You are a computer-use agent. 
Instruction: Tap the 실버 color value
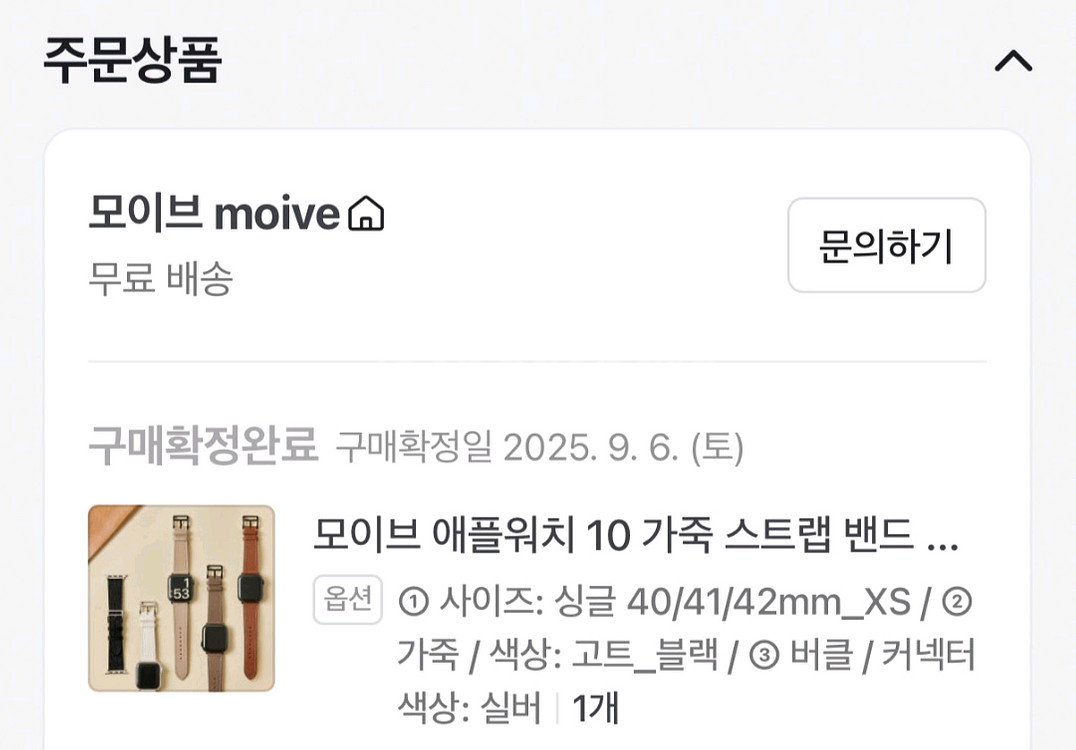511,707
